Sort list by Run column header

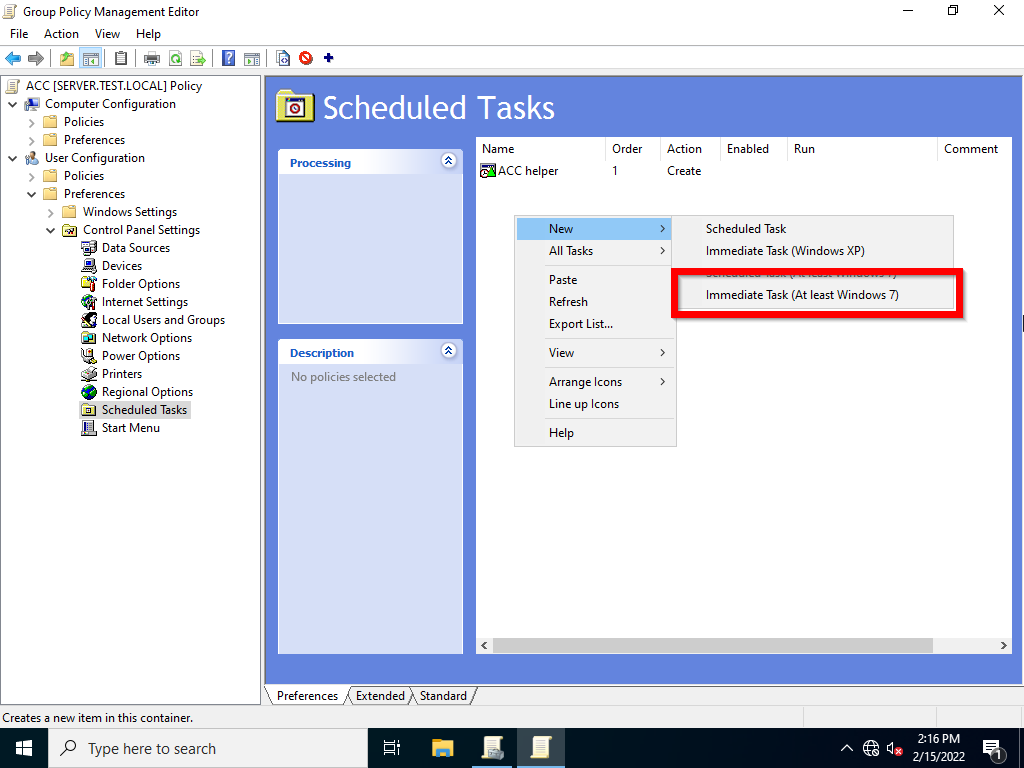coord(862,149)
